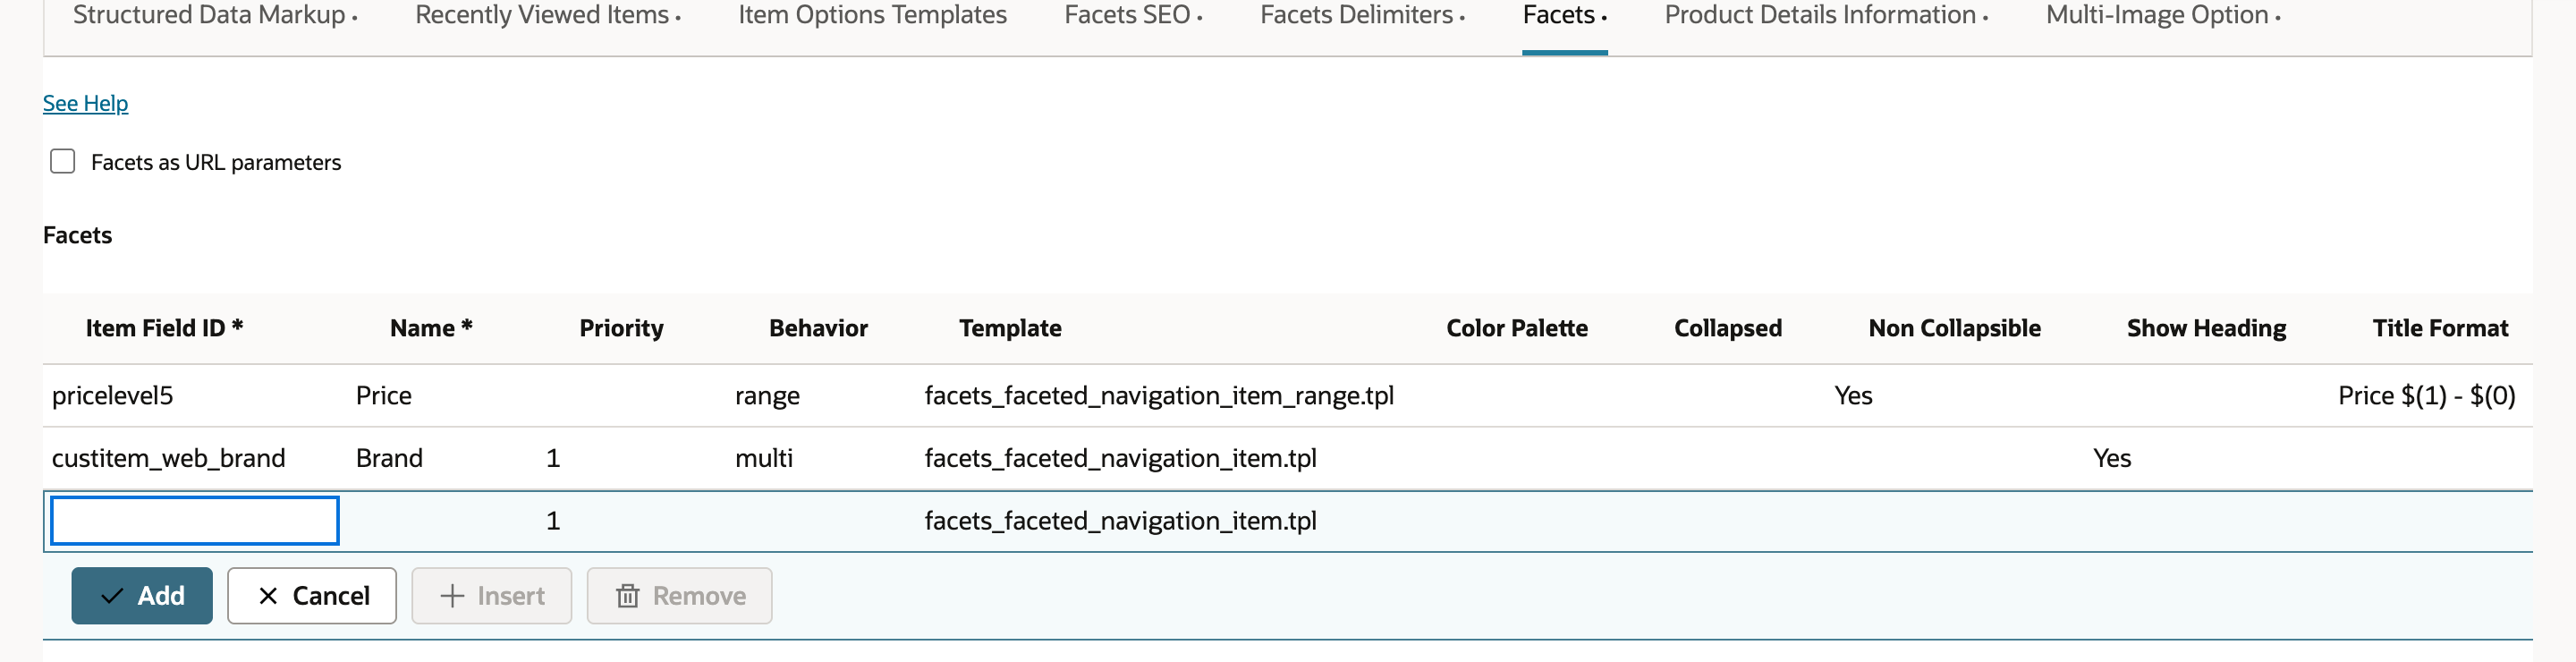Click the Yes value in the Brand row
Image resolution: width=2576 pixels, height=662 pixels.
pos(2112,458)
